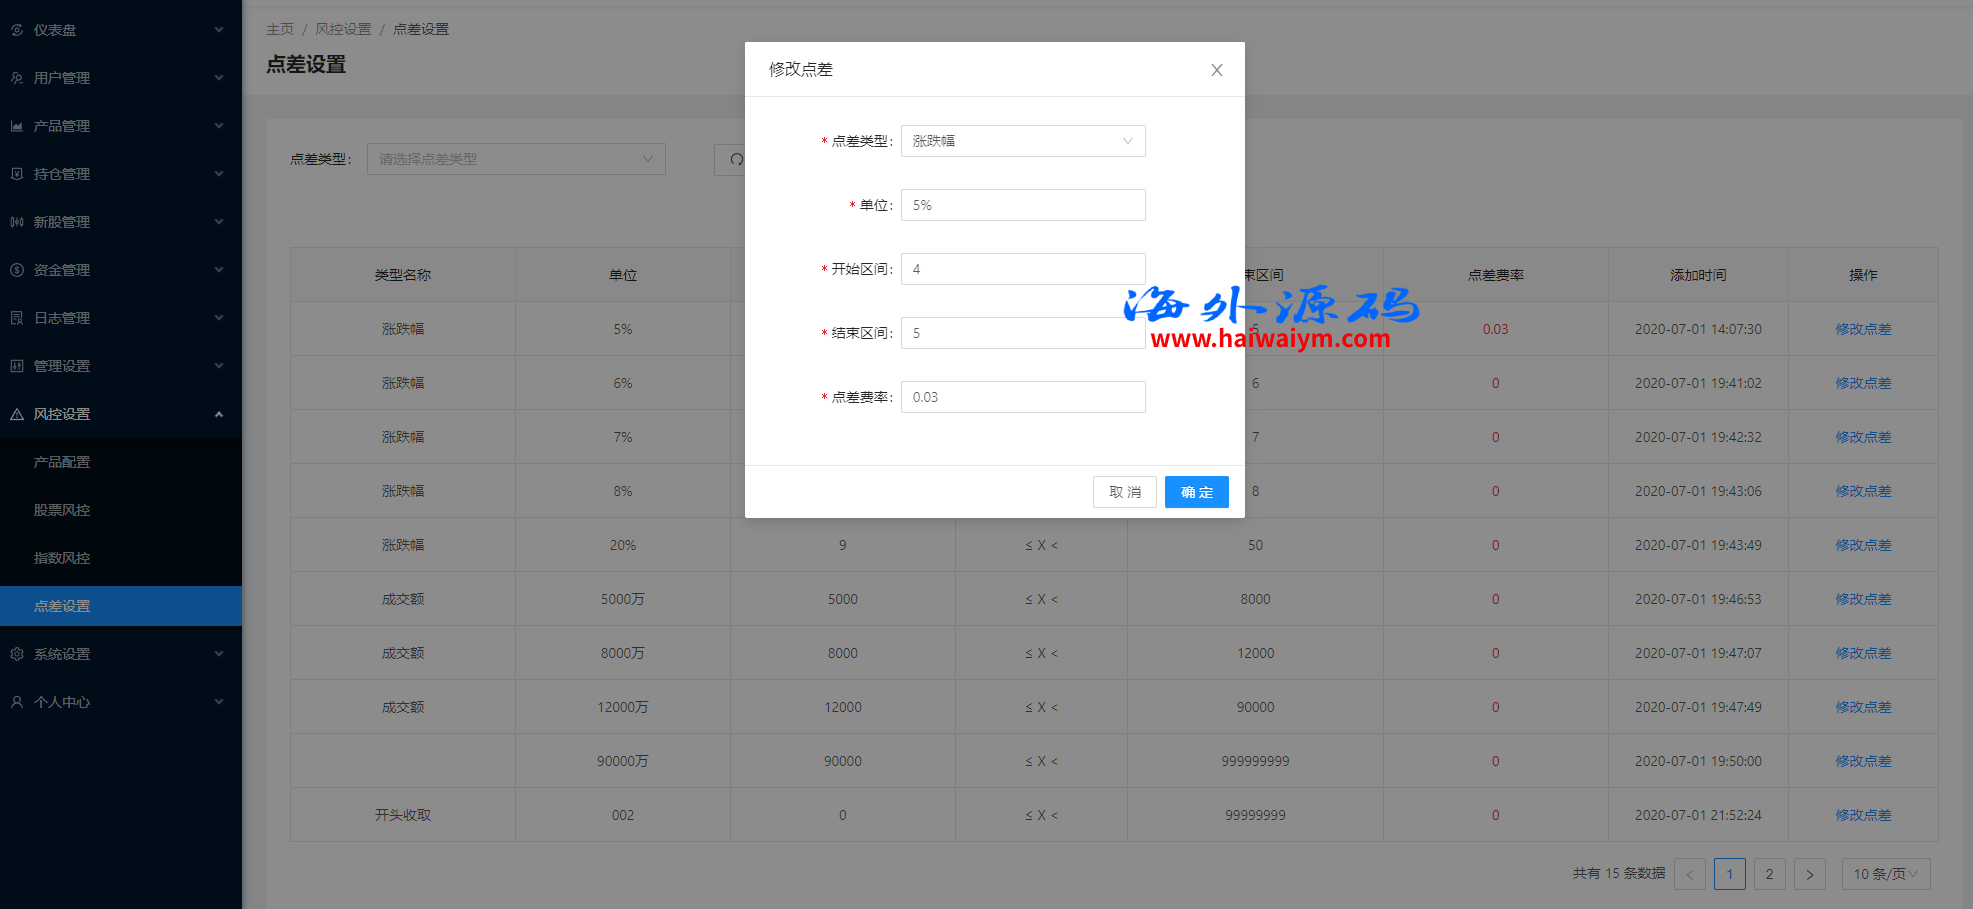Image resolution: width=1973 pixels, height=909 pixels.
Task: Collapse the 风控设置 sidebar section
Action: click(x=219, y=414)
